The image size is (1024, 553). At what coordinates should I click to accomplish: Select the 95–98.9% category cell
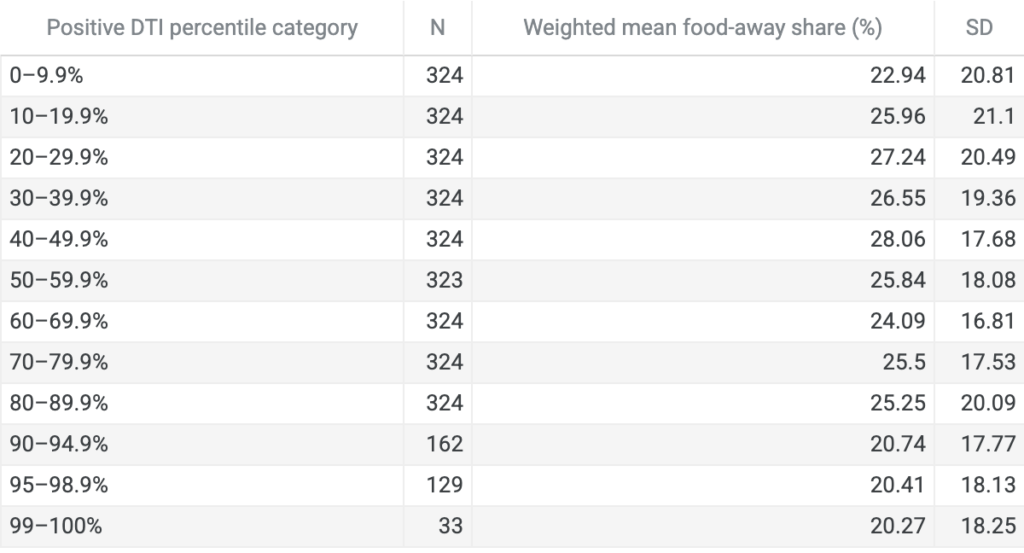tap(59, 484)
